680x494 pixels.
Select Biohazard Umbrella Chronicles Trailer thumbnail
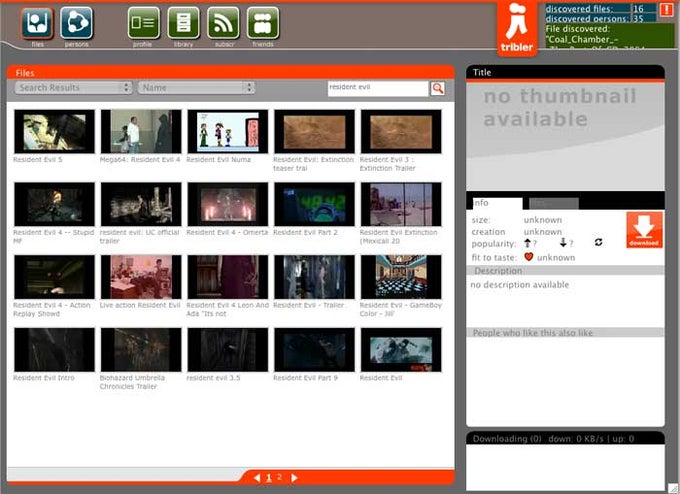pos(141,350)
